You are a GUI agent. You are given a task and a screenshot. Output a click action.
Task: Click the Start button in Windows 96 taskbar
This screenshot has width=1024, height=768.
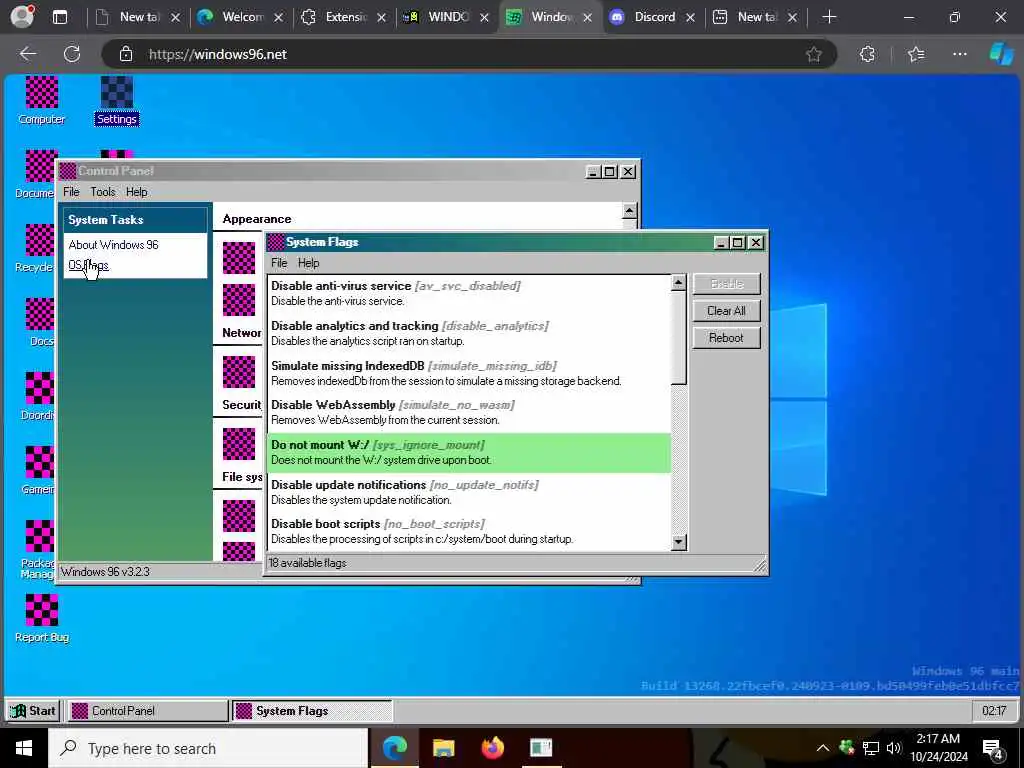(x=33, y=711)
